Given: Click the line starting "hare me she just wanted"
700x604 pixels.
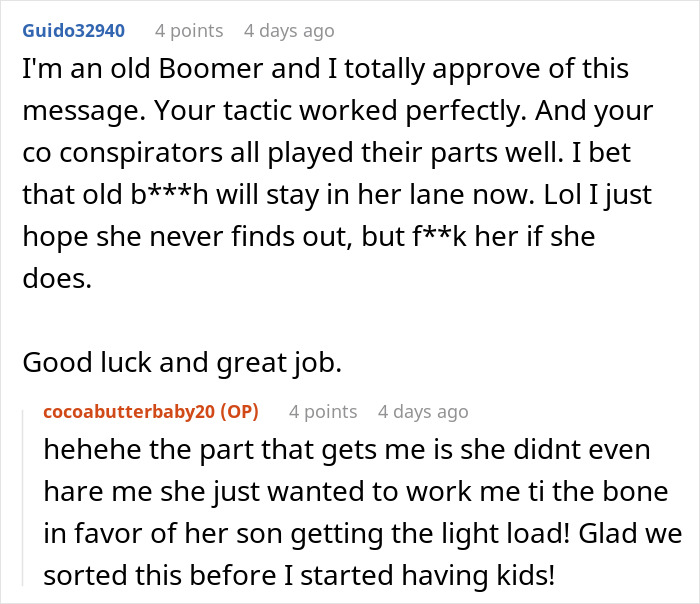Looking at the screenshot, I should (356, 491).
